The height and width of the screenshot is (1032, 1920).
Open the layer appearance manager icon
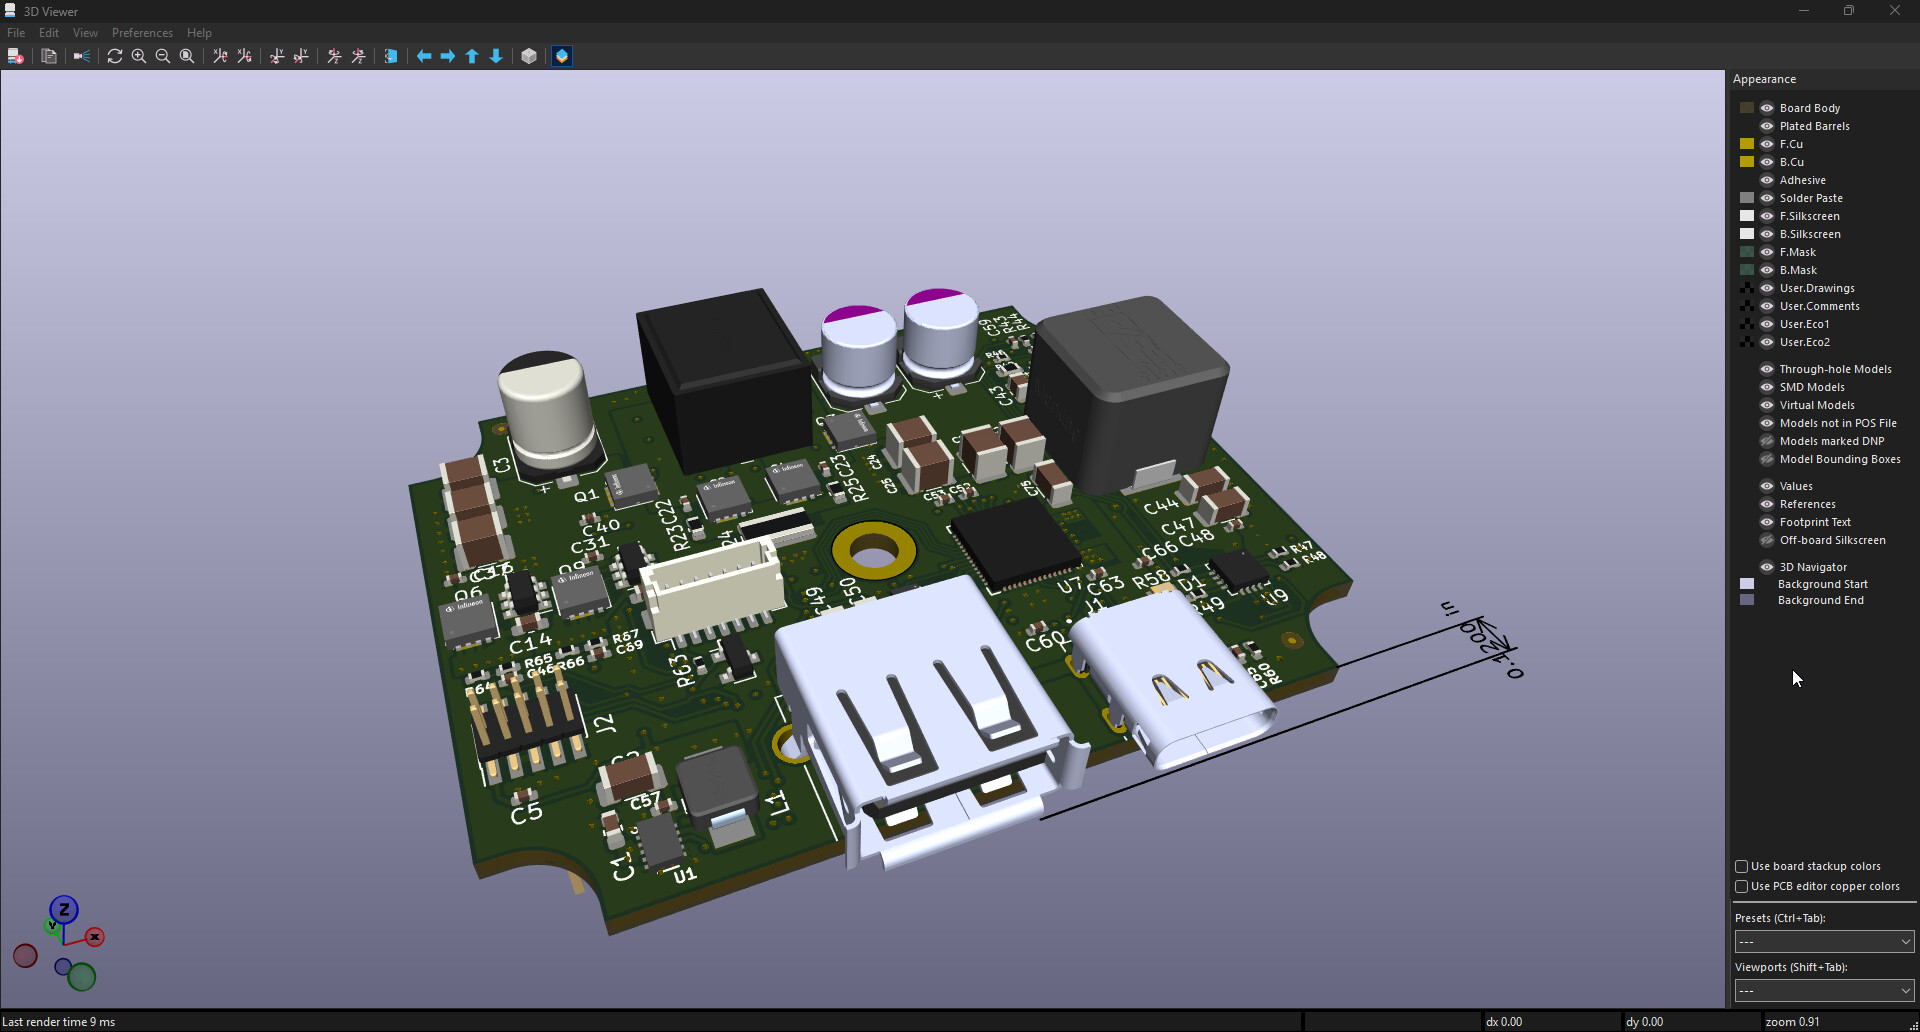click(562, 56)
